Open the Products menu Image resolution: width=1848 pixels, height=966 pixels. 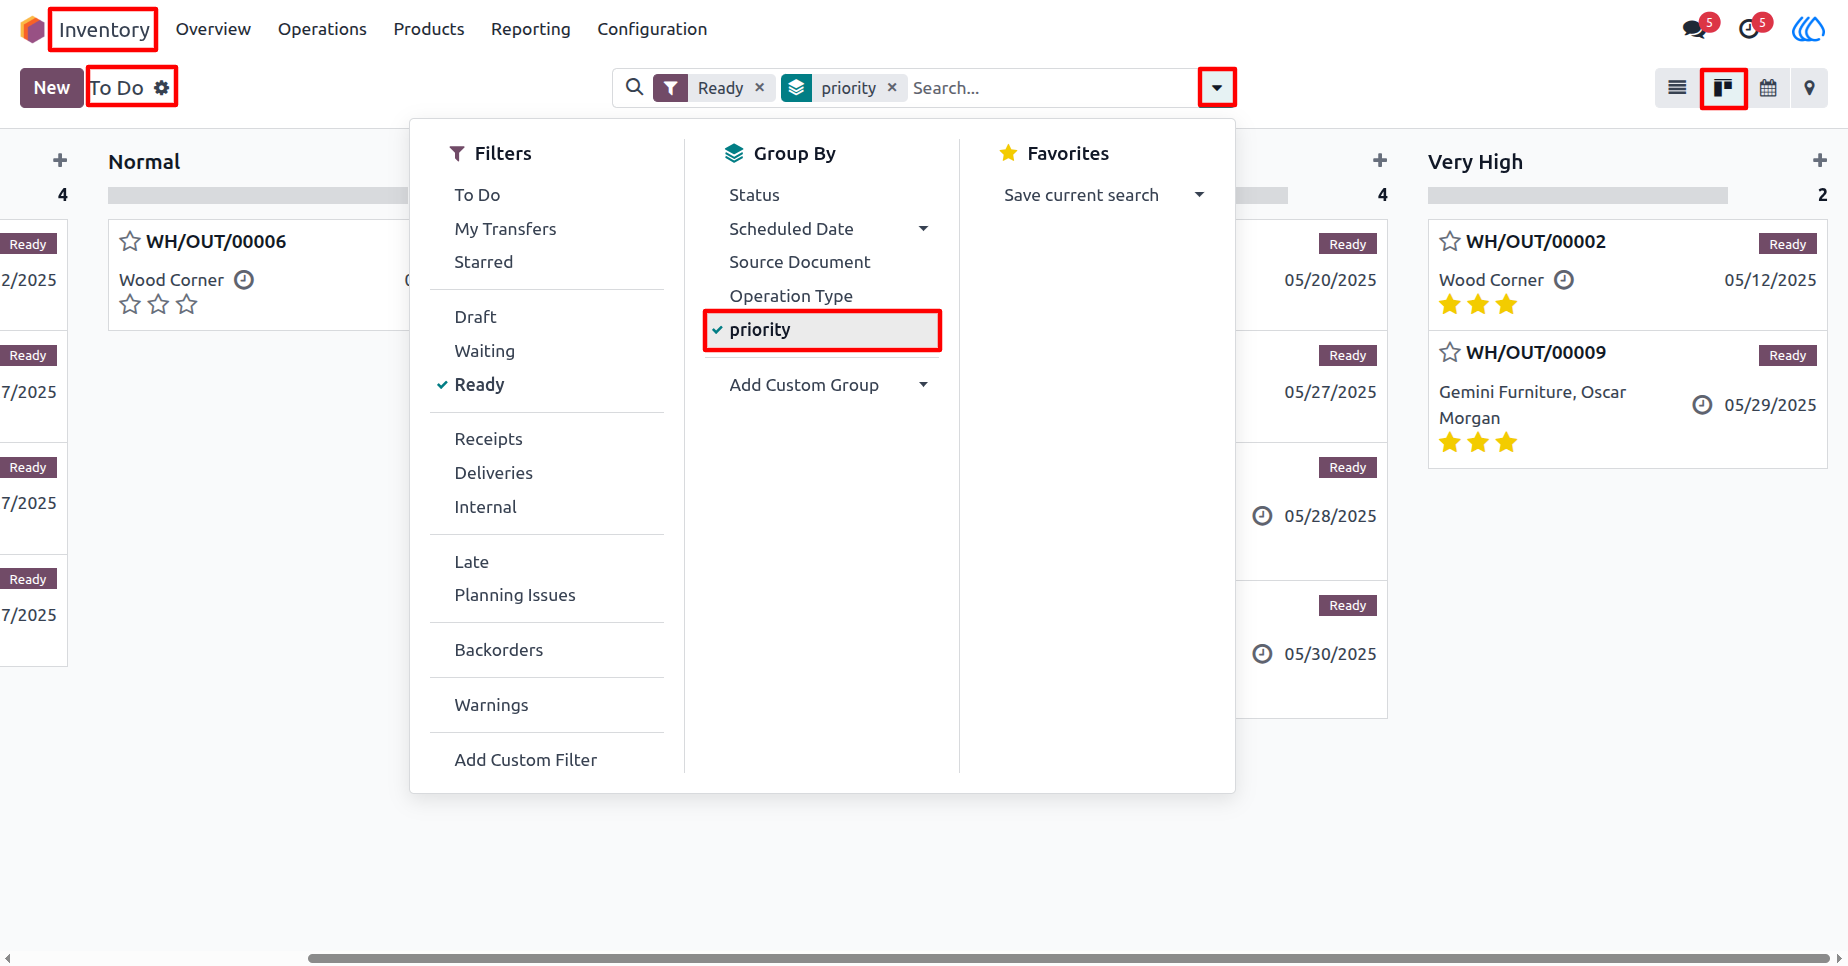click(429, 29)
